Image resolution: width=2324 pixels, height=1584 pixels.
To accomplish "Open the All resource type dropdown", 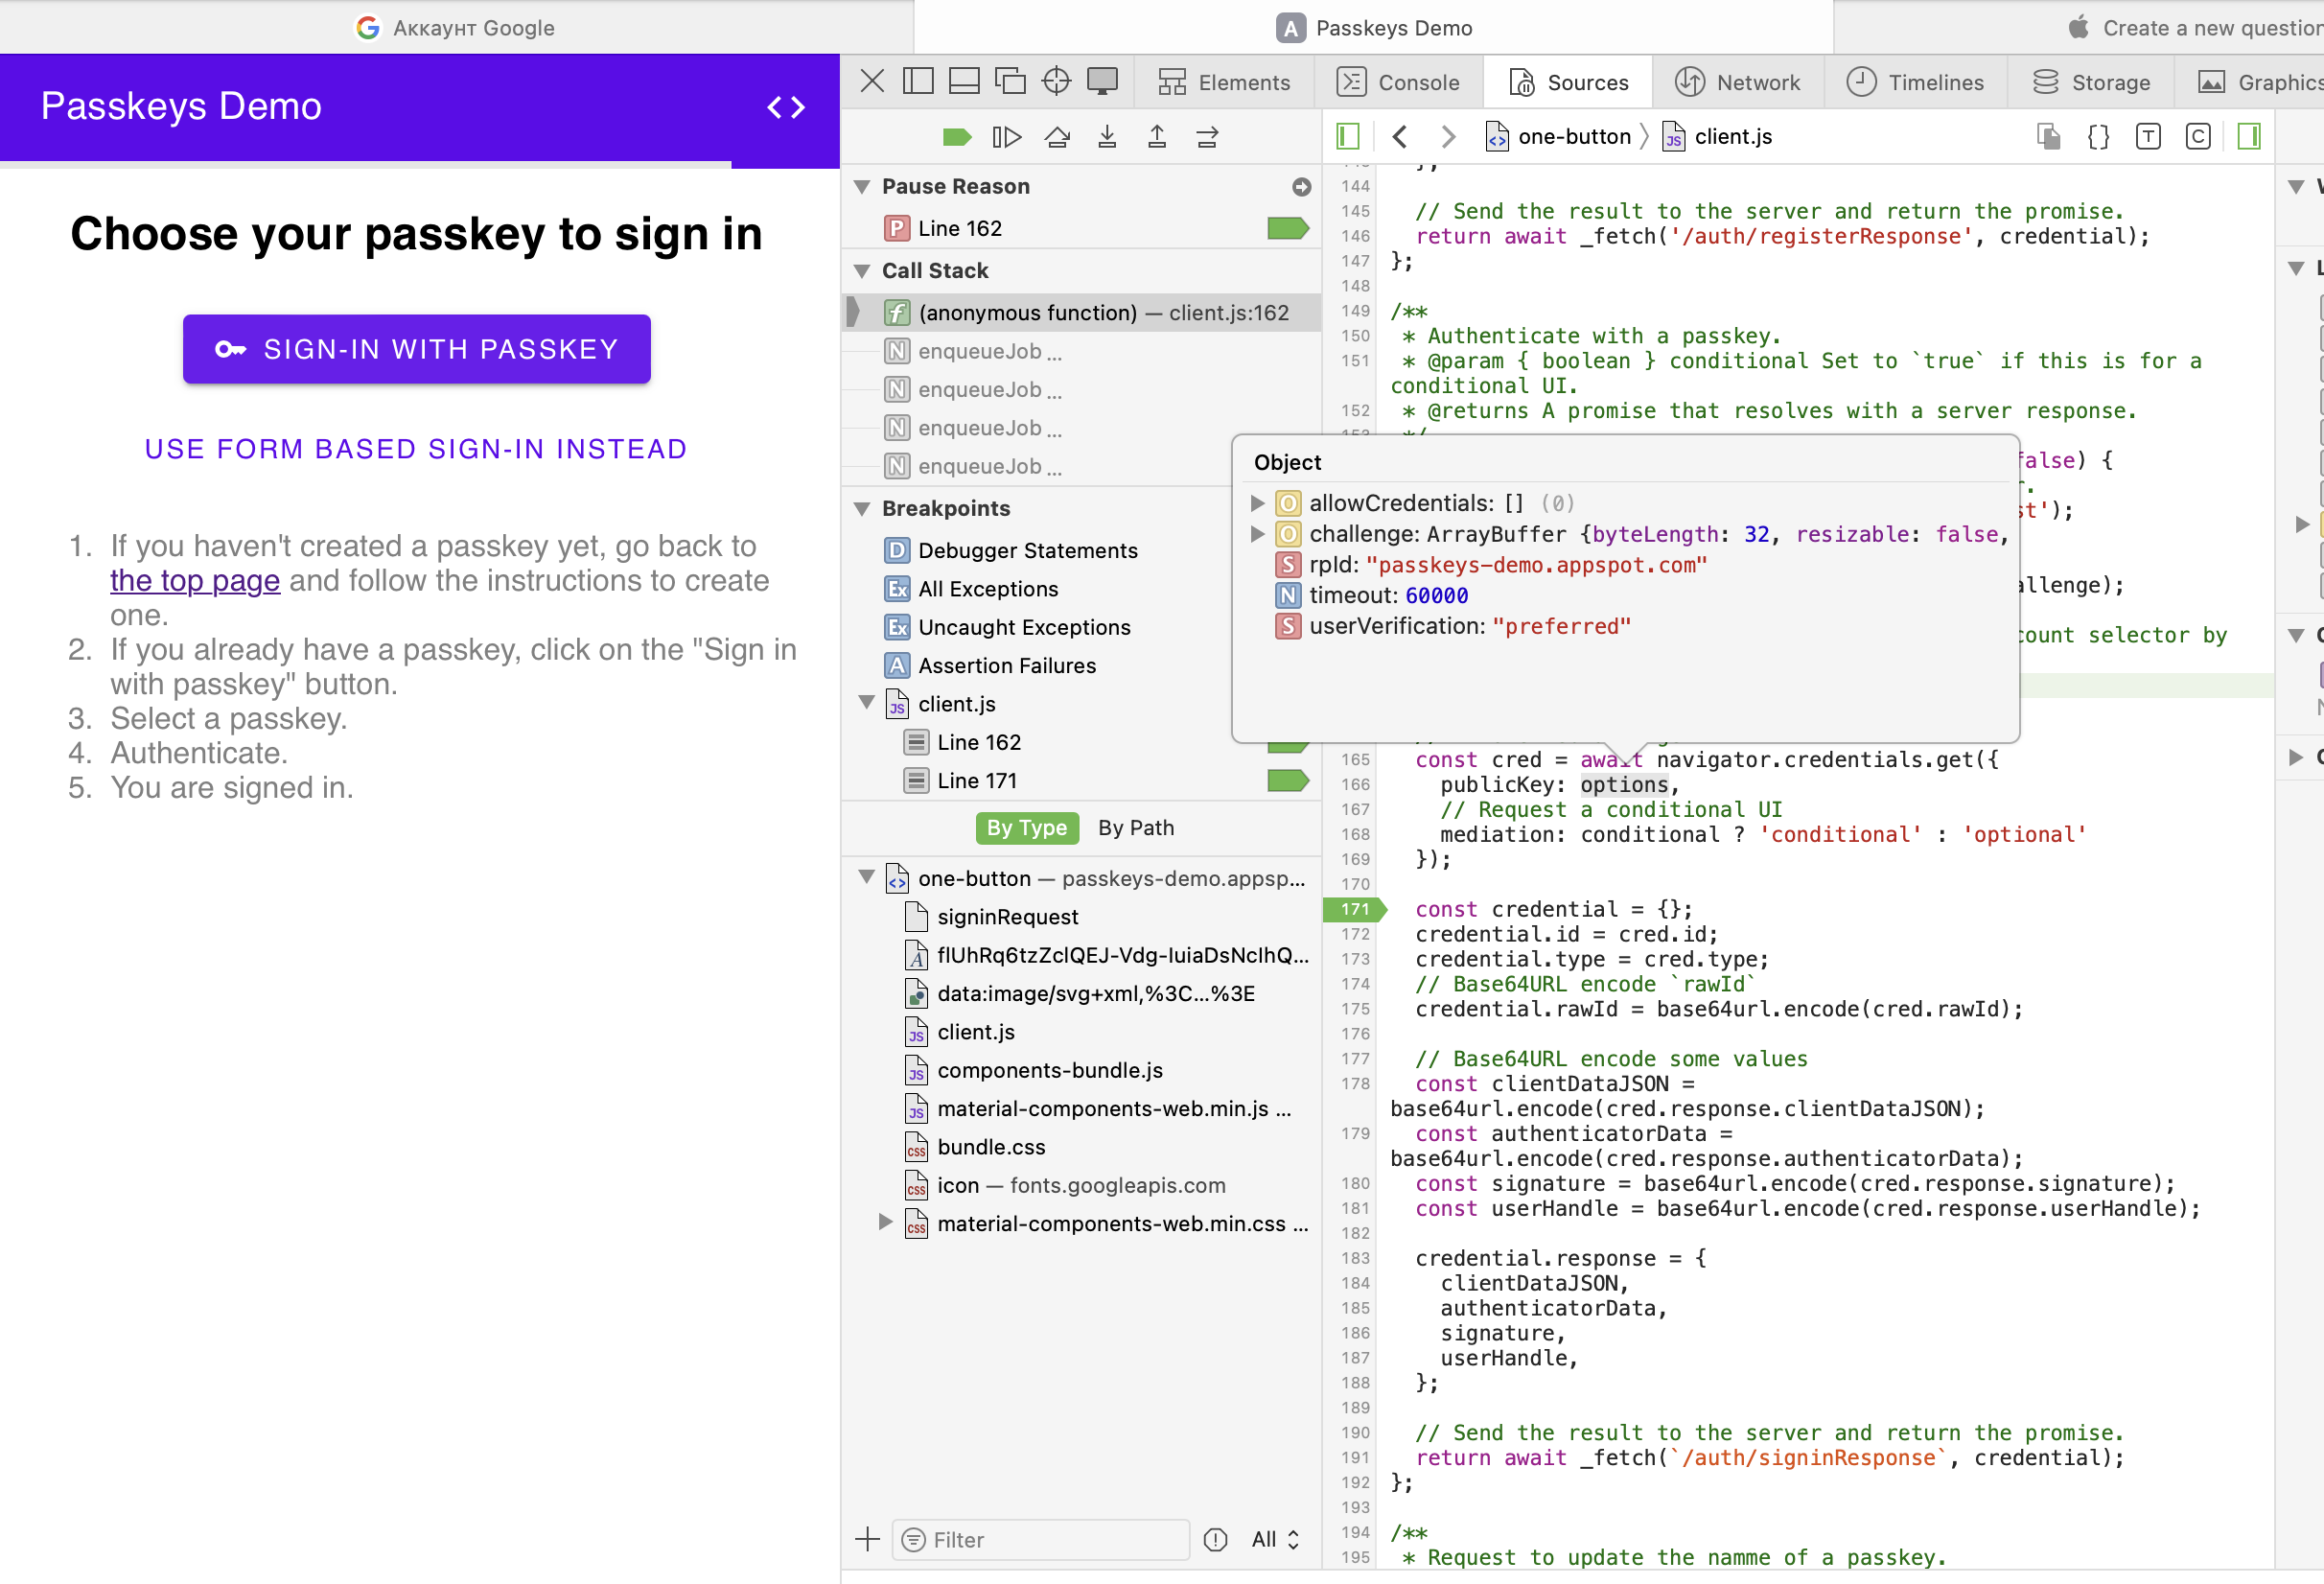I will point(1276,1539).
